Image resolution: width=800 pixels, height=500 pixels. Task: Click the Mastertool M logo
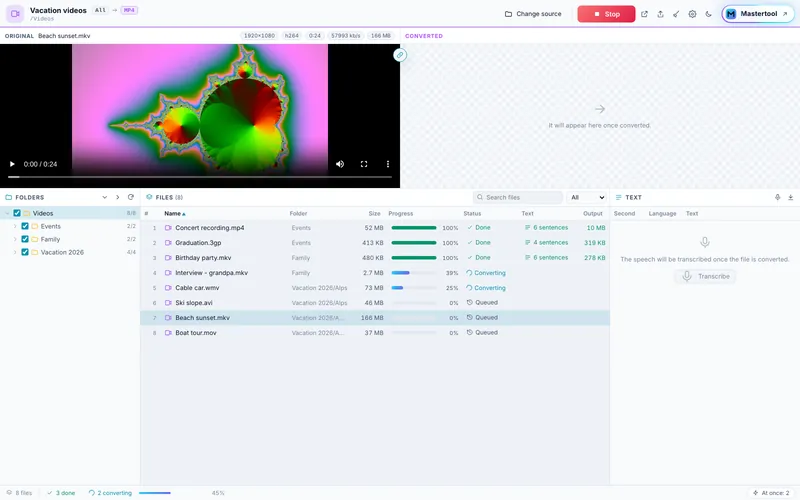tap(731, 14)
